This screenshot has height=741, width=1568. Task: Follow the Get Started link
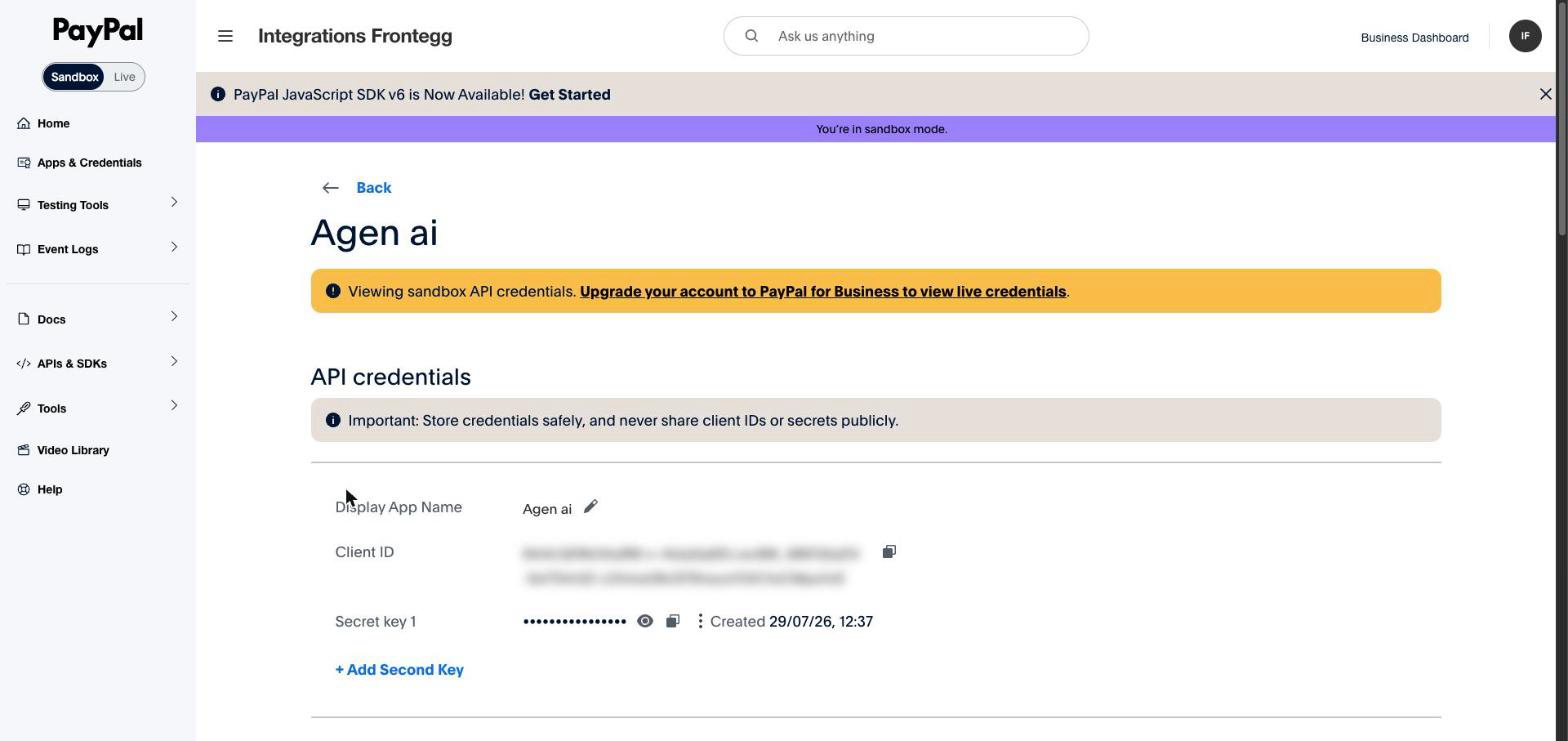click(x=569, y=94)
